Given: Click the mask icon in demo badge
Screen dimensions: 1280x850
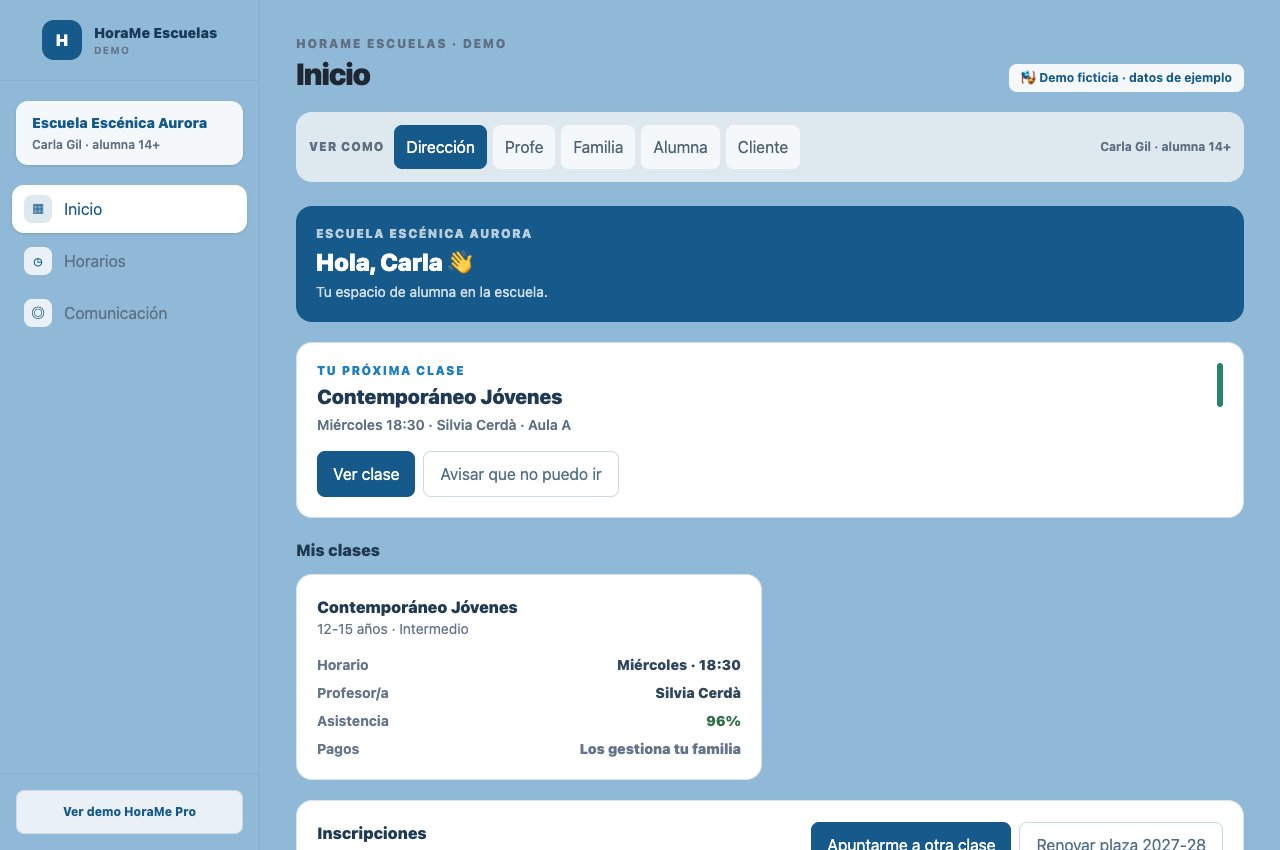Looking at the screenshot, I should [x=1028, y=77].
